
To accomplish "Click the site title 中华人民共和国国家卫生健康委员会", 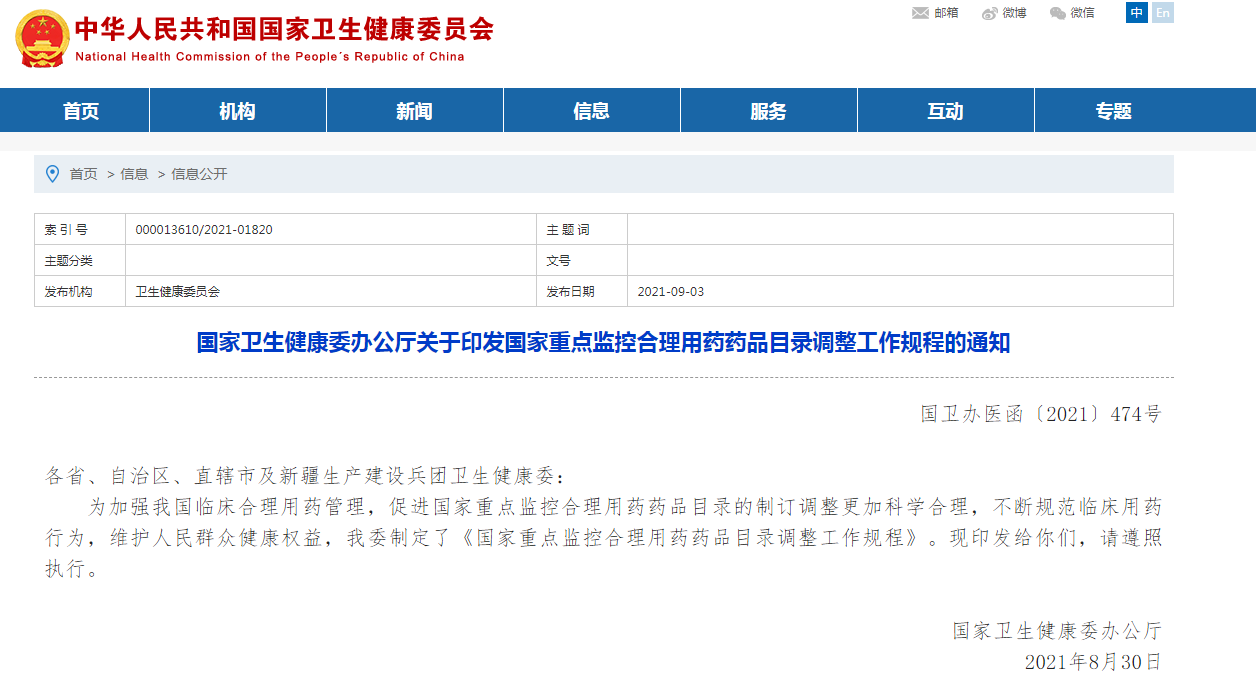I will tap(284, 28).
